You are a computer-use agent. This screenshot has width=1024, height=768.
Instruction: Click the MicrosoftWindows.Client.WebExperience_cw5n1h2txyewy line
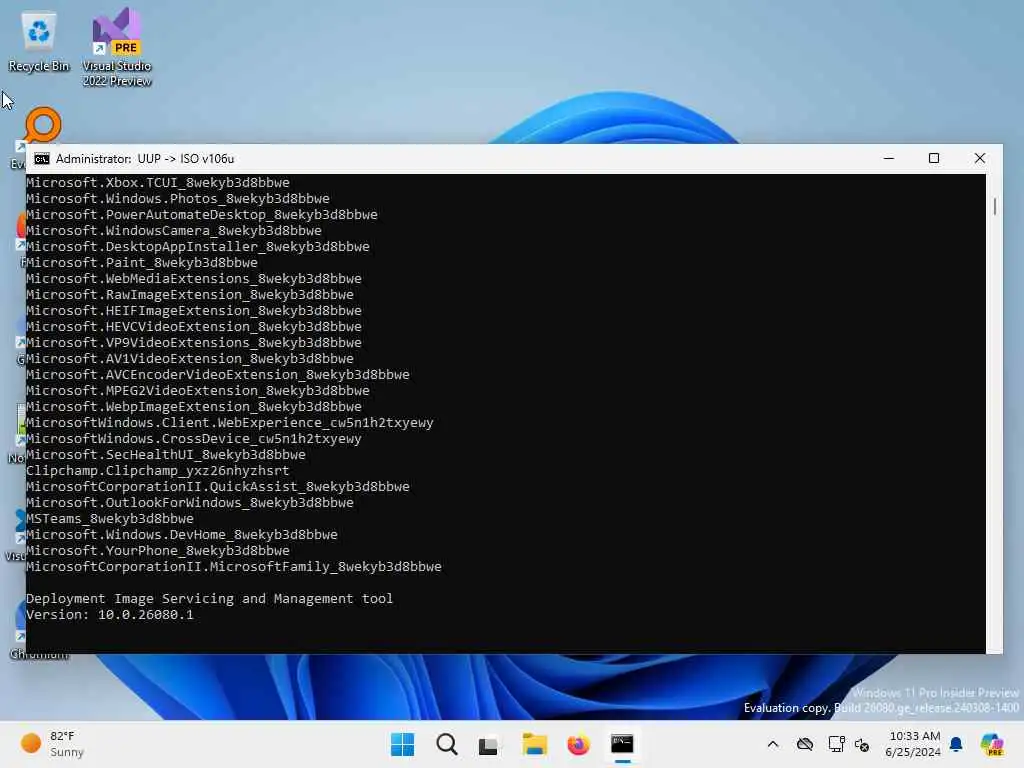point(230,423)
